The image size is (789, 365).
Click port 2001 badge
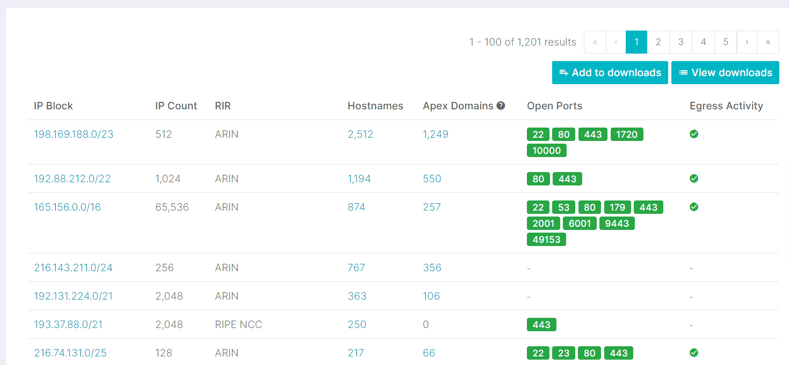coord(543,223)
